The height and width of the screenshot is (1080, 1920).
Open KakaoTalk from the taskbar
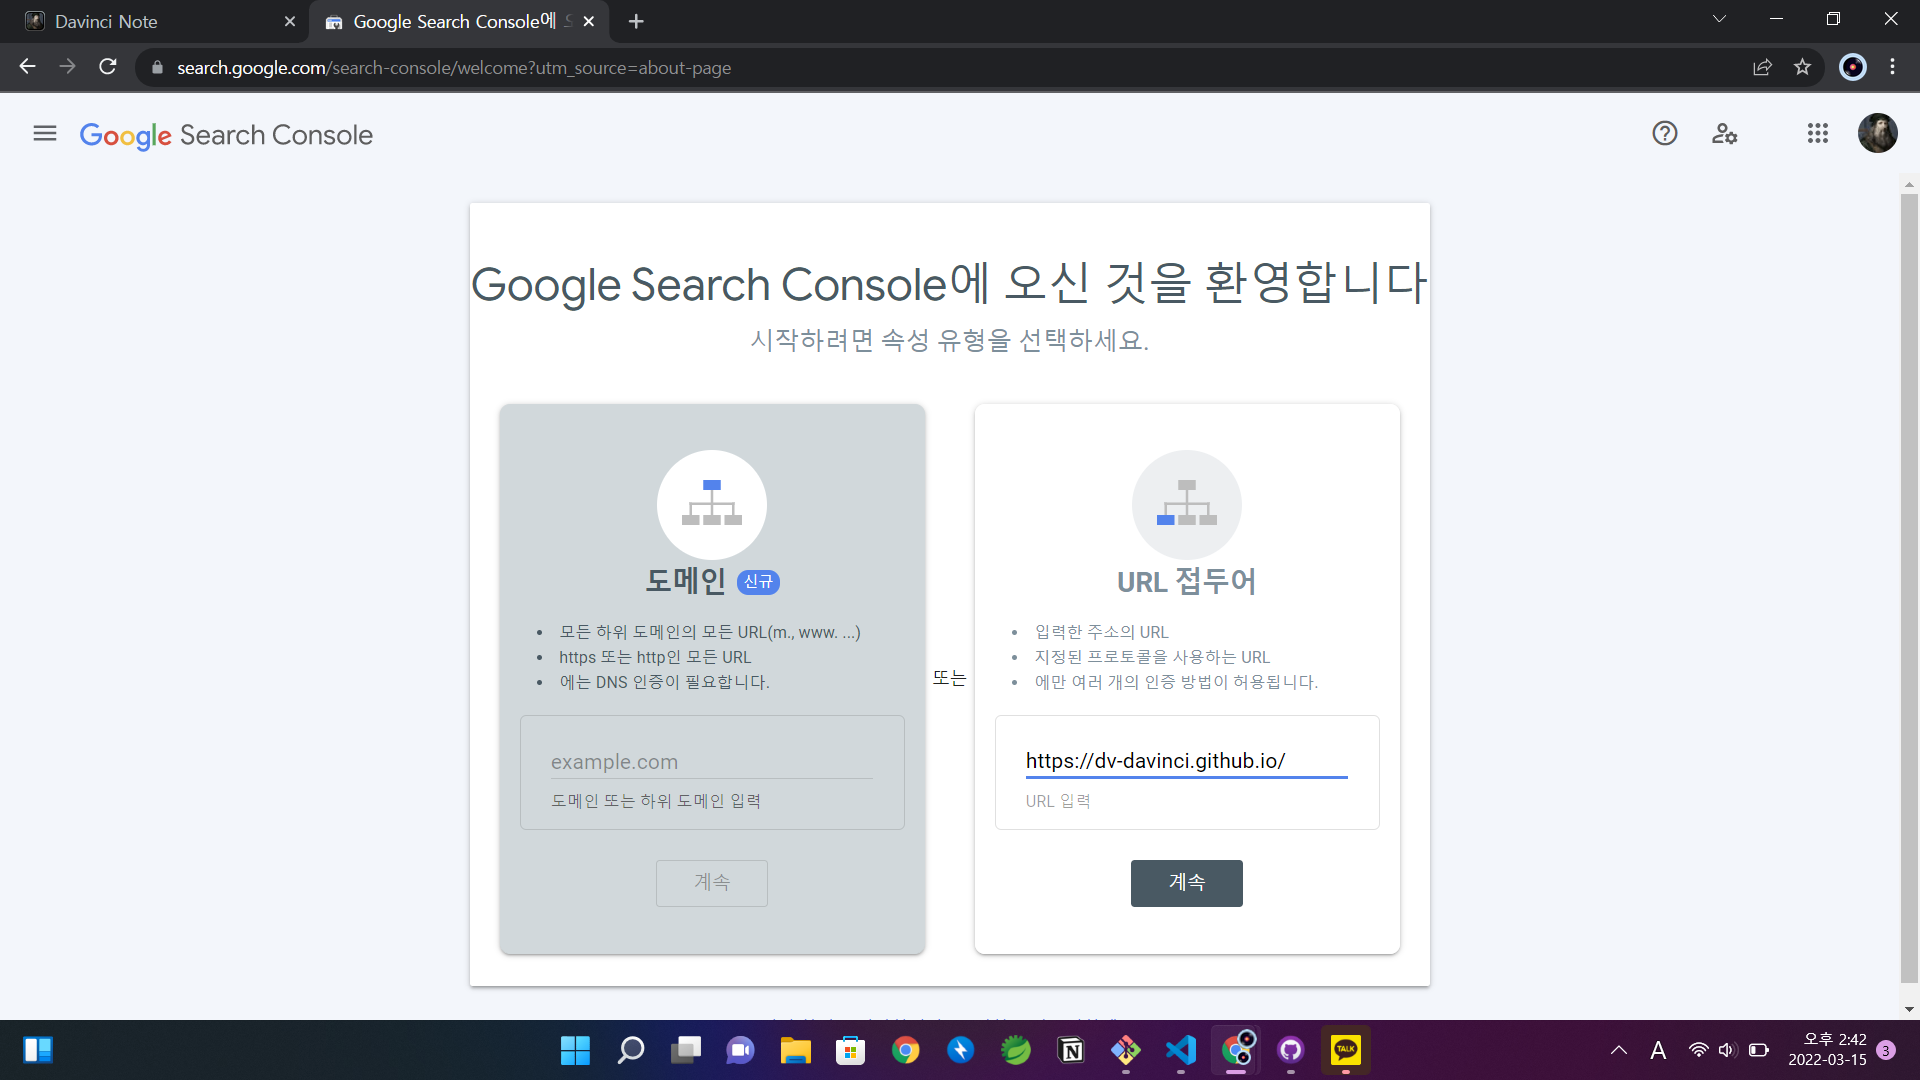(x=1345, y=1050)
